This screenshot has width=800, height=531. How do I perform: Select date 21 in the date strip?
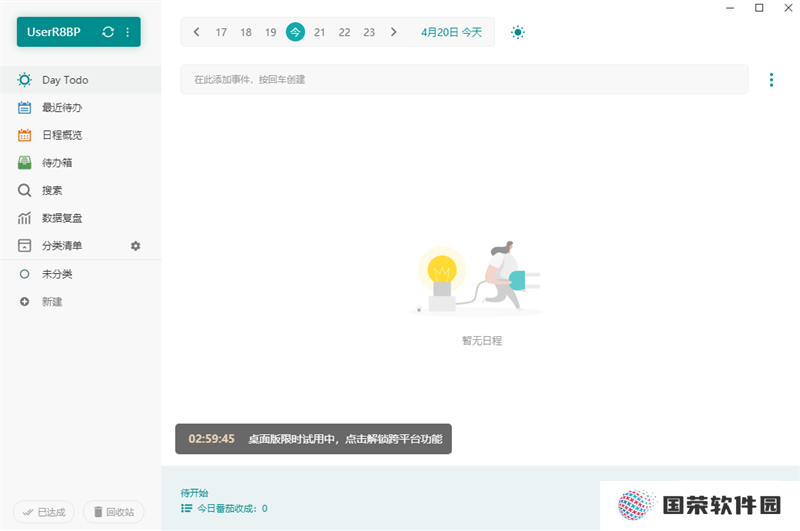[320, 33]
